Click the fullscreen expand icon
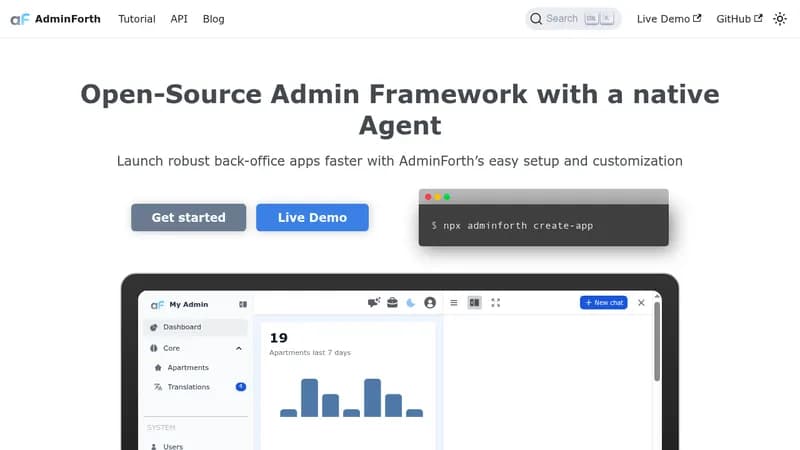This screenshot has width=800, height=450. point(495,303)
